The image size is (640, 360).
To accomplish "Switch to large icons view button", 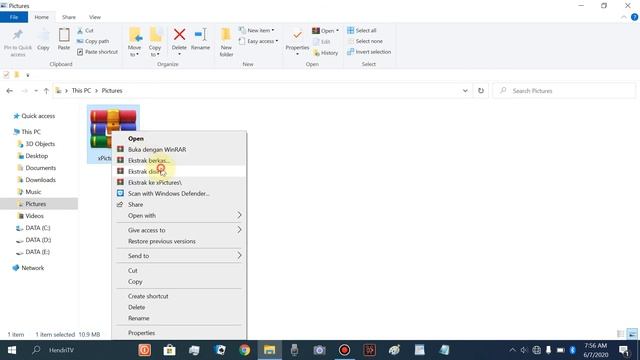I will [632, 334].
